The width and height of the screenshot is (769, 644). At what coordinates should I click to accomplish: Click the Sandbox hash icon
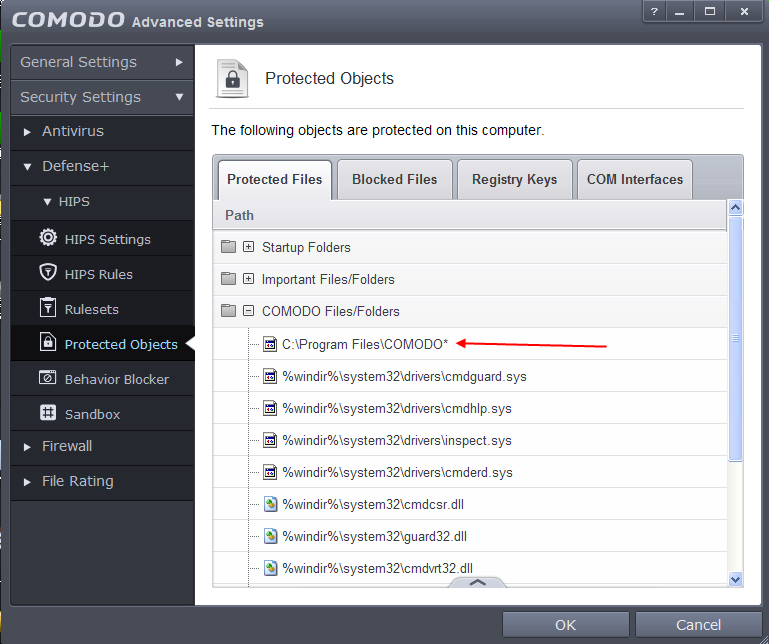[x=47, y=413]
